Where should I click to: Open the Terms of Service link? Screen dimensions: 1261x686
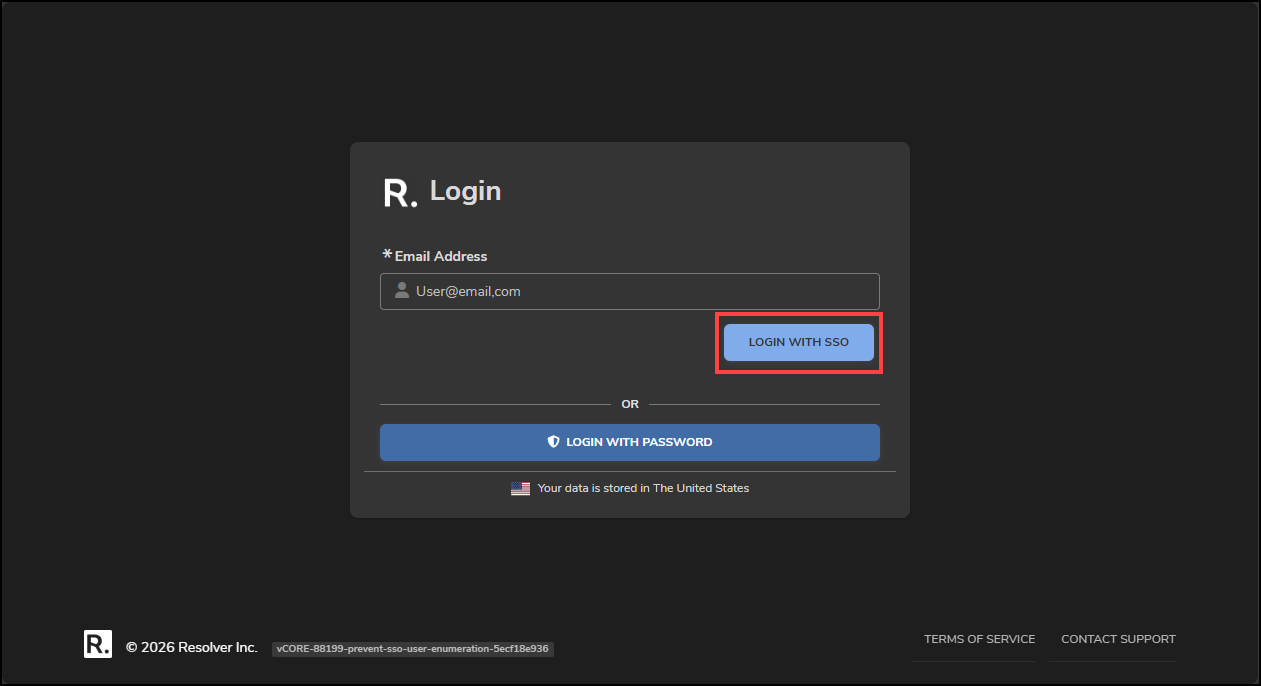[x=979, y=639]
